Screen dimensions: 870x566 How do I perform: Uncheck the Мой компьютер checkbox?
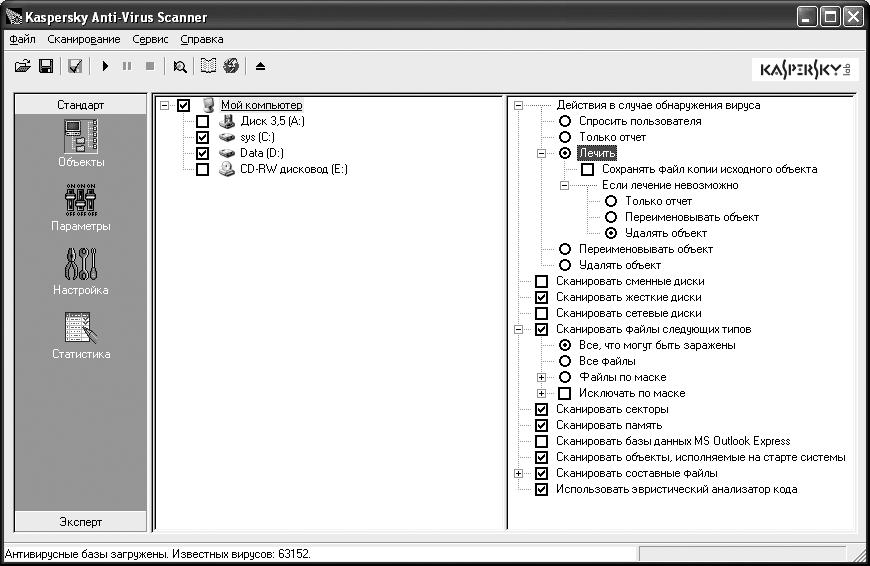click(184, 105)
